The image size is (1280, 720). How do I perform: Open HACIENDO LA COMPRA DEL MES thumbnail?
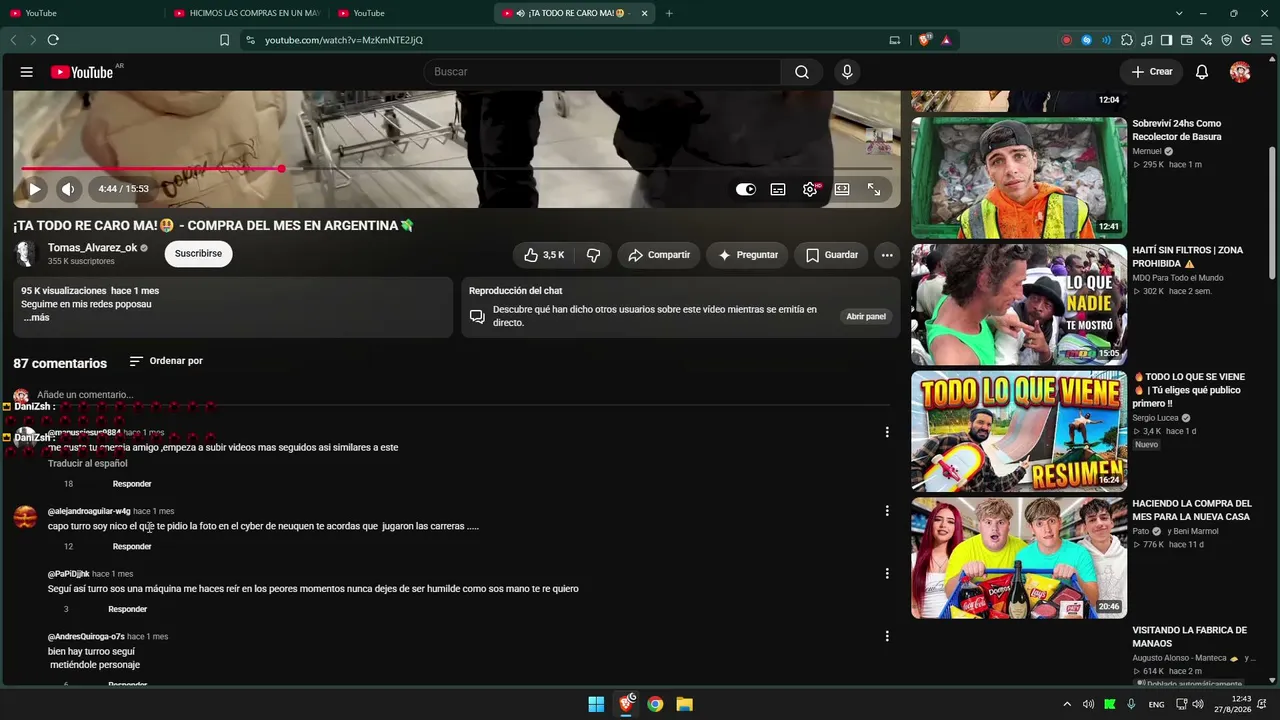[x=1019, y=558]
